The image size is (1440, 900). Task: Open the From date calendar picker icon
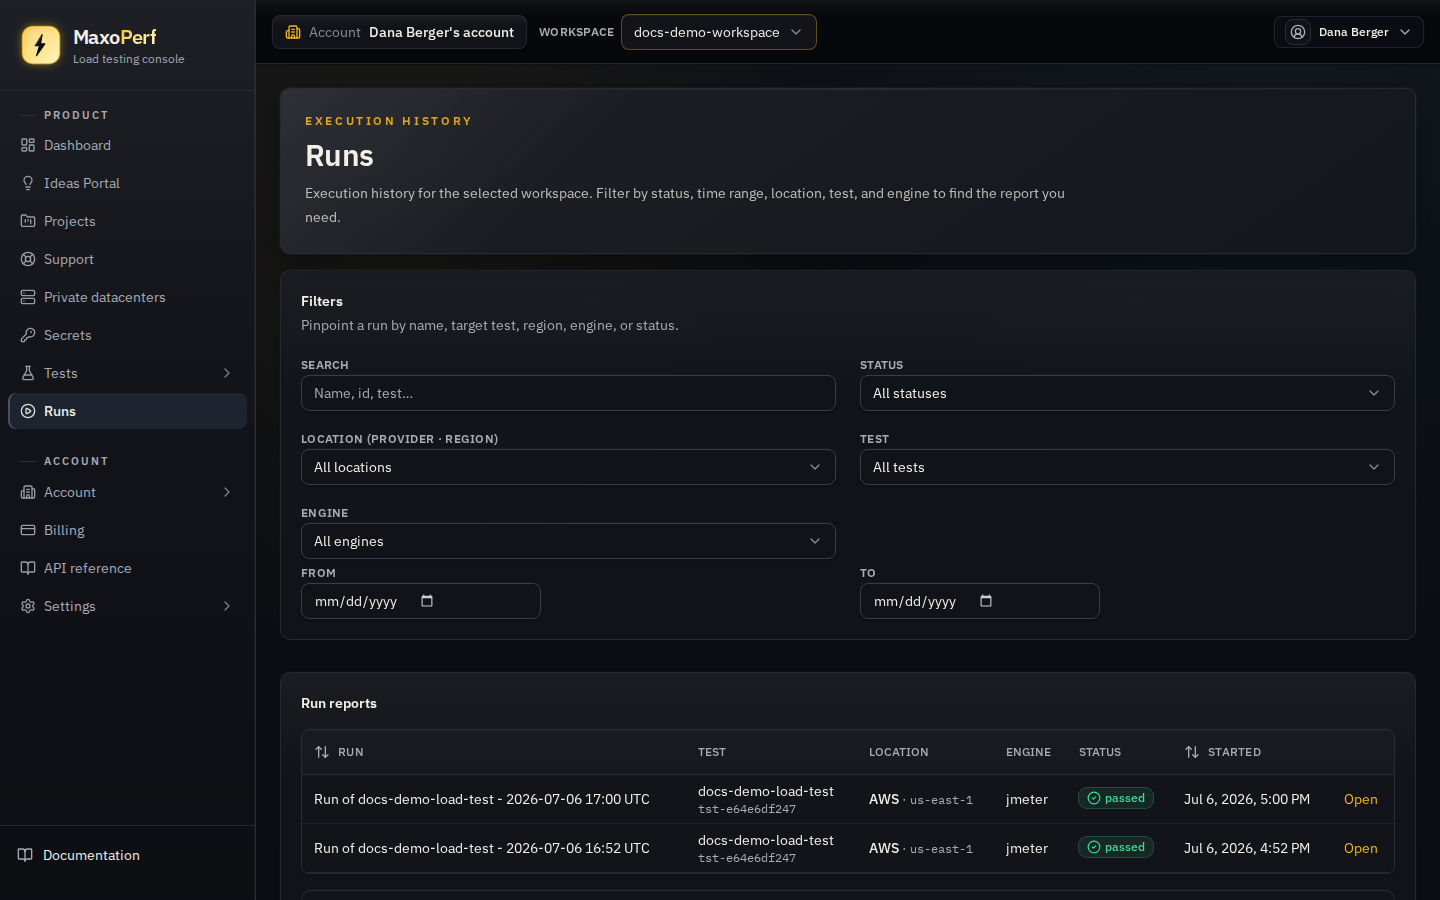[427, 601]
